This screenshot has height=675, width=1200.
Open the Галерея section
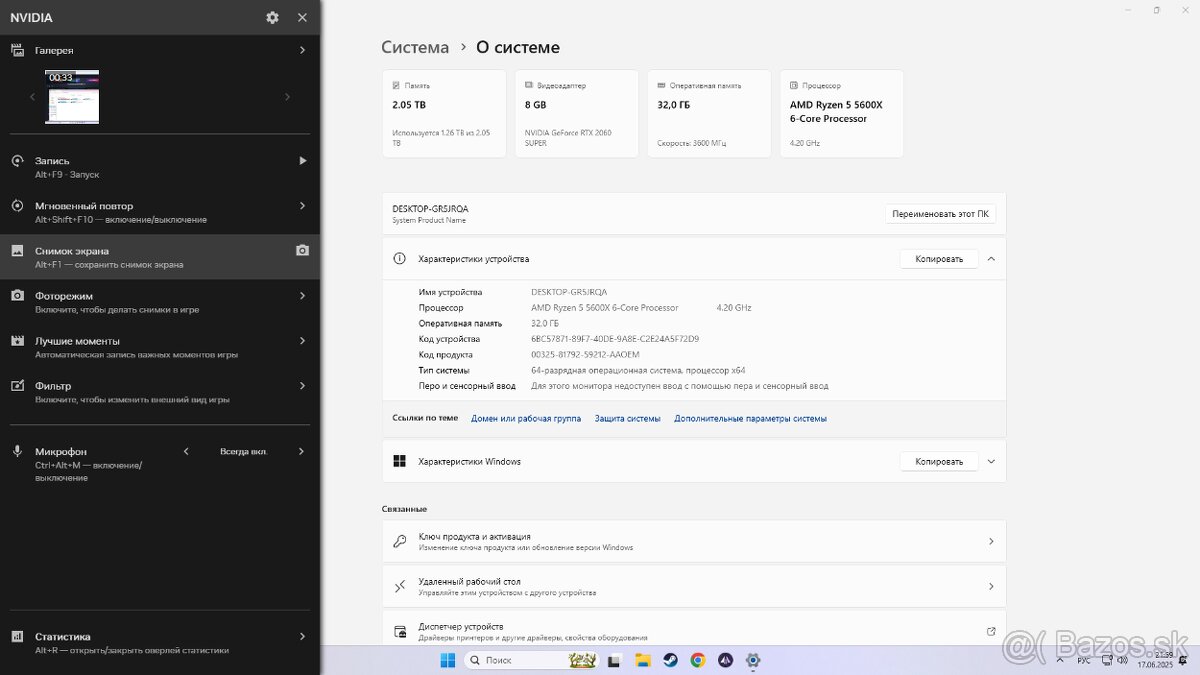click(160, 50)
